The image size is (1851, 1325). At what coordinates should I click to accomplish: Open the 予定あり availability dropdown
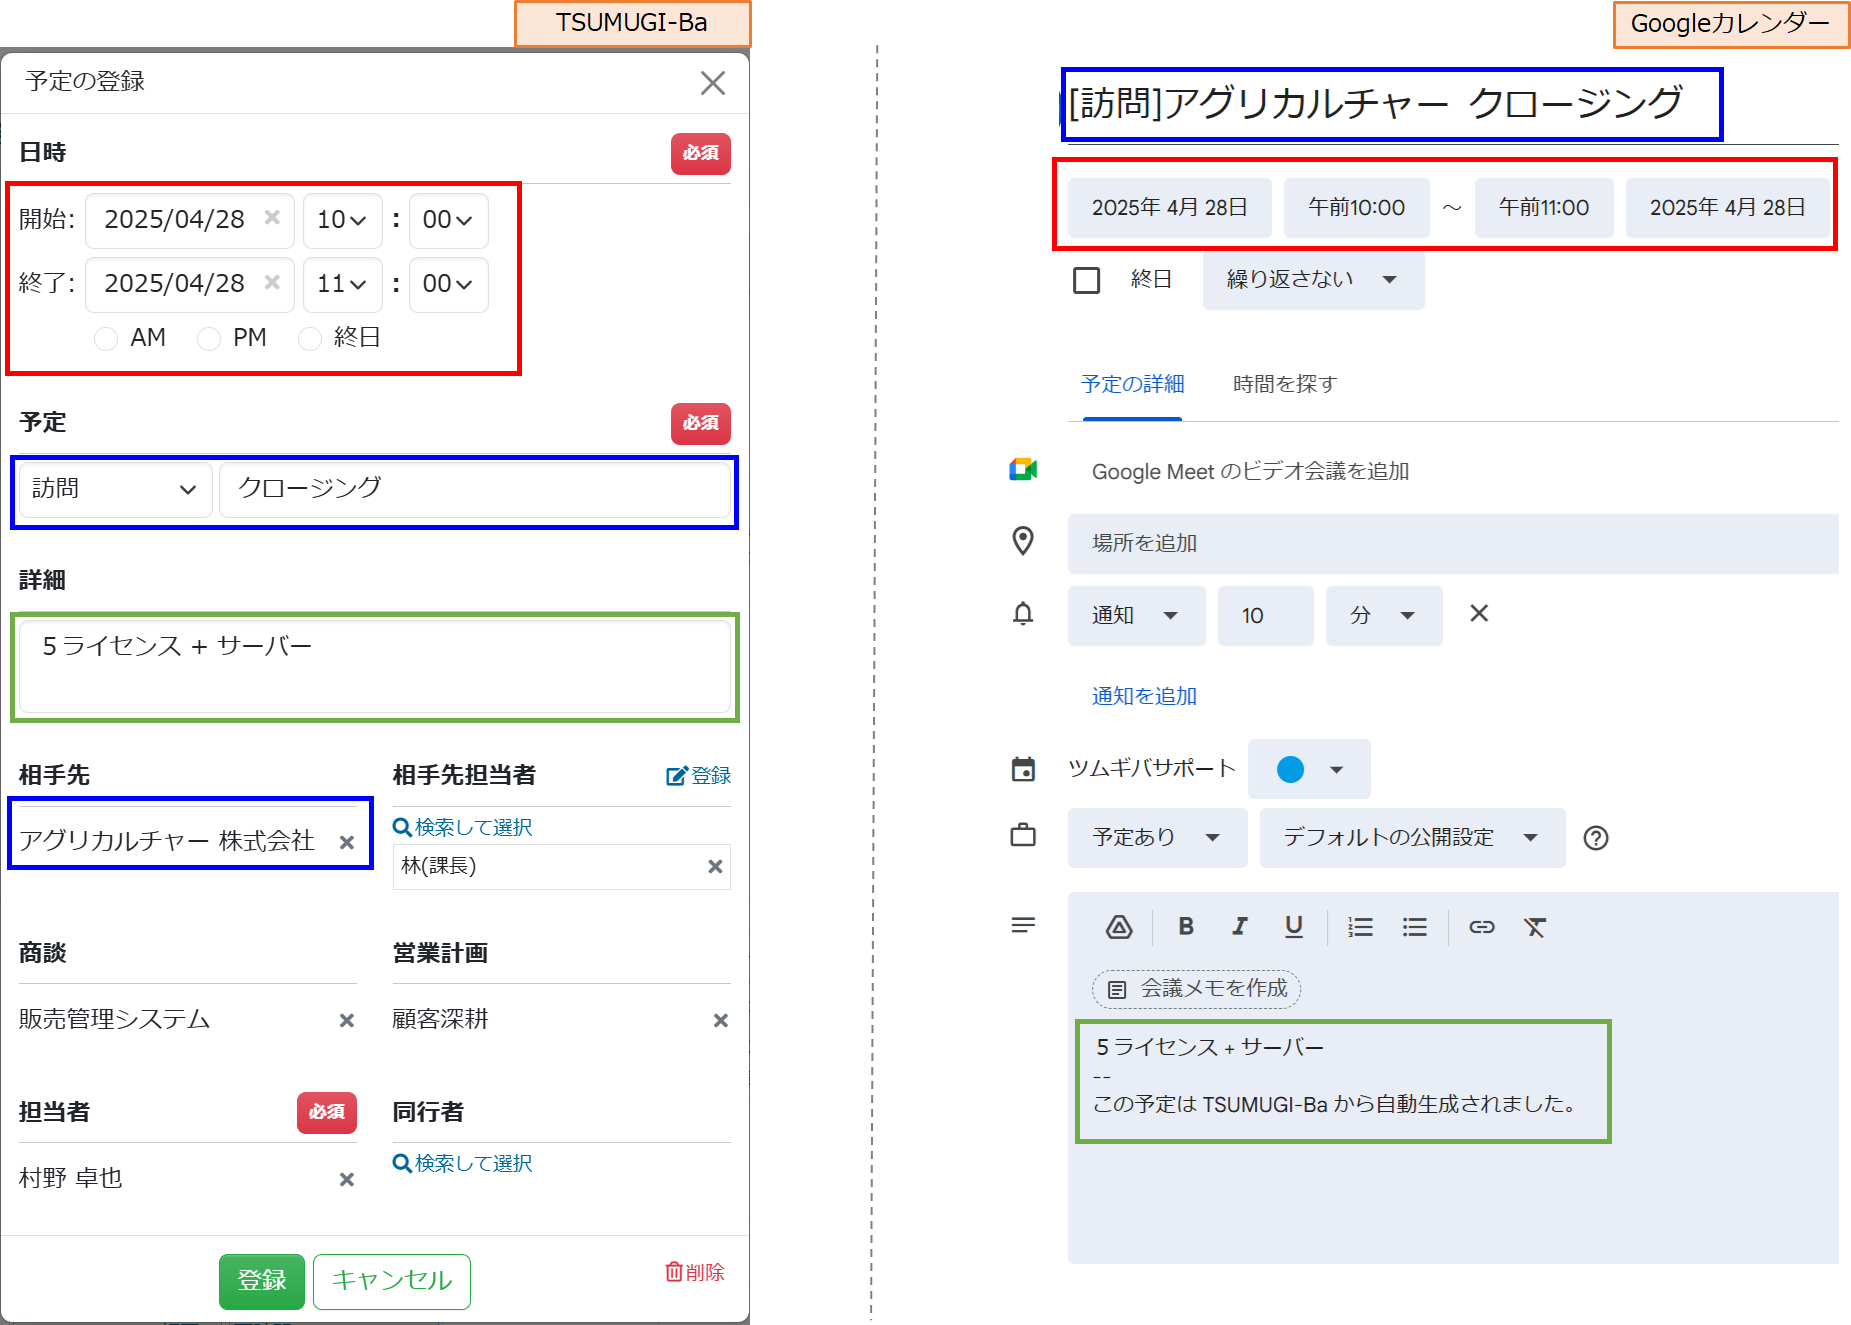pos(1157,837)
